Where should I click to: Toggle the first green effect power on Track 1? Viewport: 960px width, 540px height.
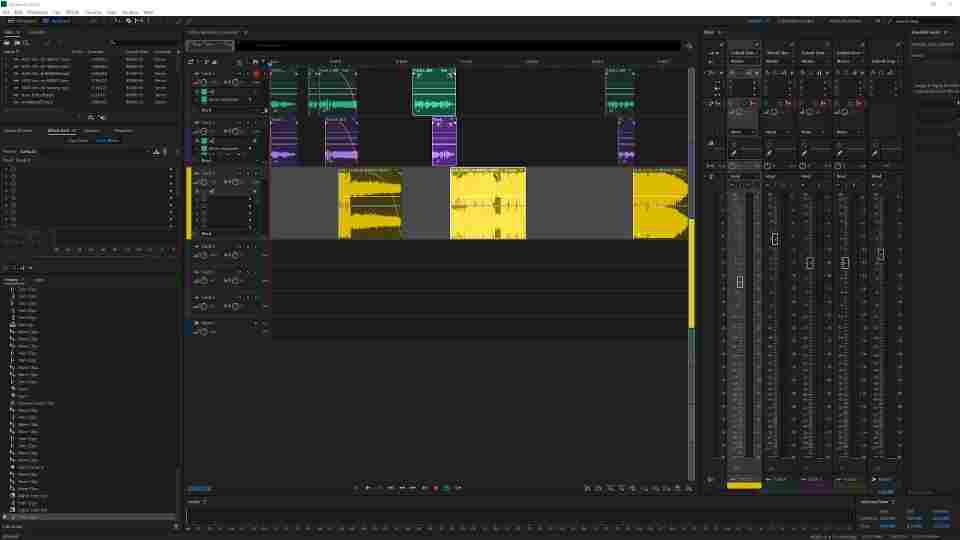point(204,92)
